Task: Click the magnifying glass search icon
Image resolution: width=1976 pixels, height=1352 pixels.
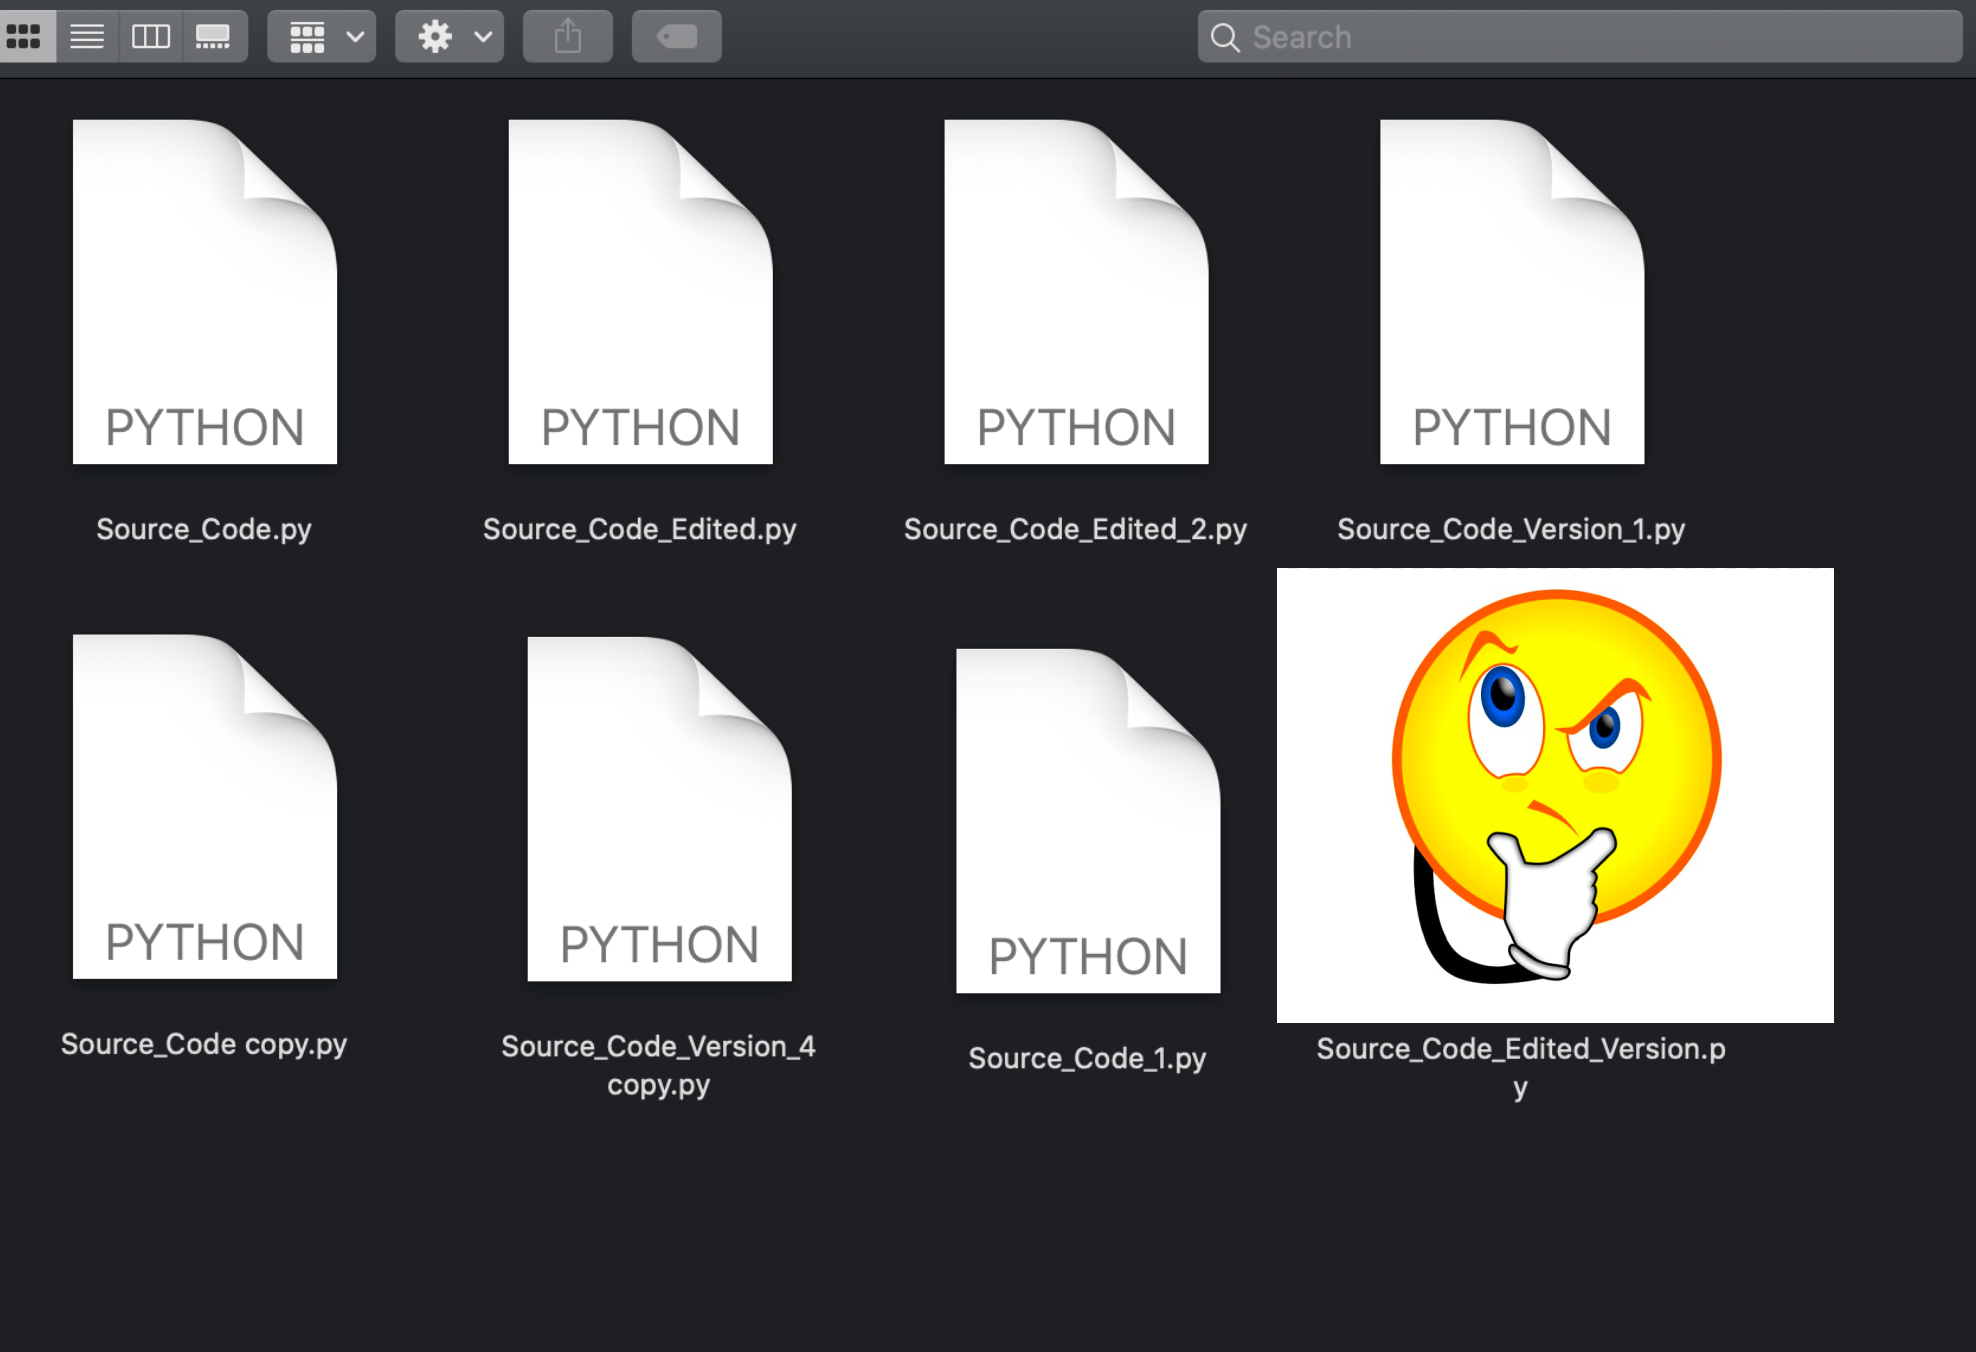Action: click(x=1225, y=38)
